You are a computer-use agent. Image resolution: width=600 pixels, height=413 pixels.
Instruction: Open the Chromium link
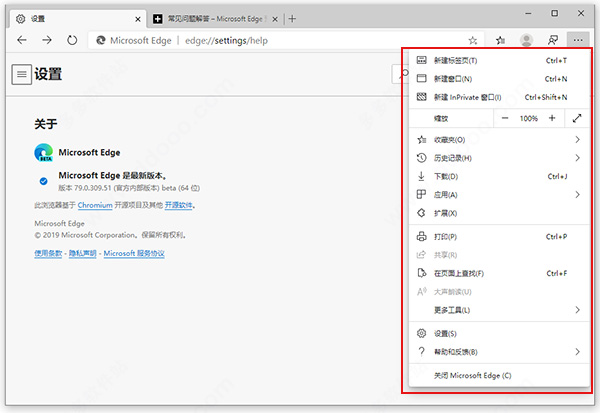pos(95,205)
